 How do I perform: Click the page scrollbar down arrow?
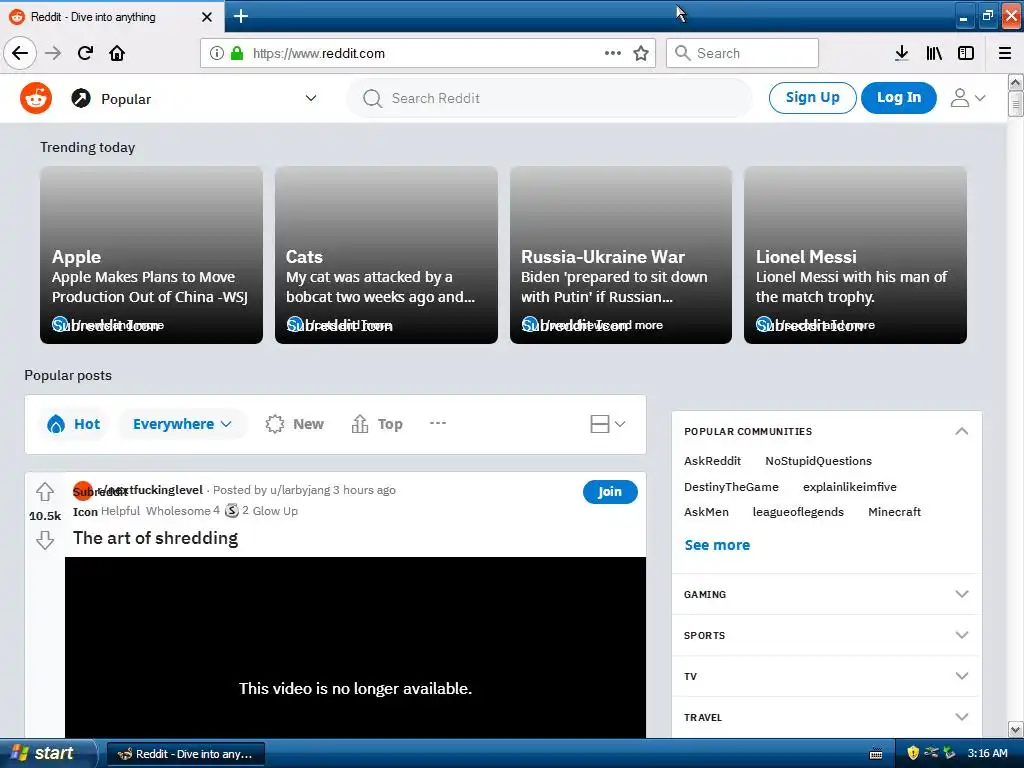[1015, 729]
